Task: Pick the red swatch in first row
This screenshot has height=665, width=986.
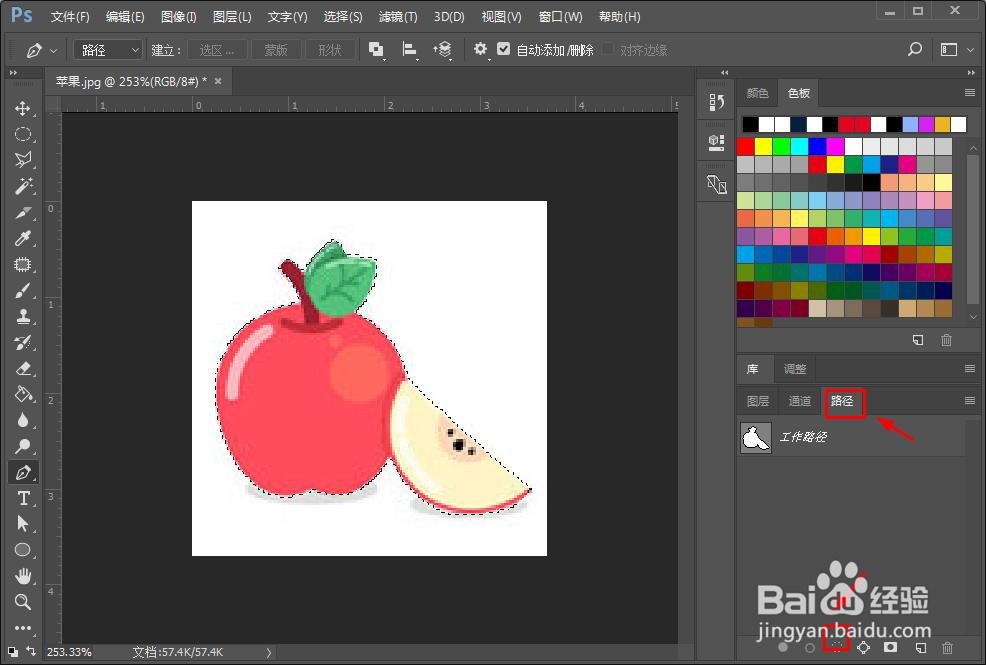Action: [x=745, y=146]
